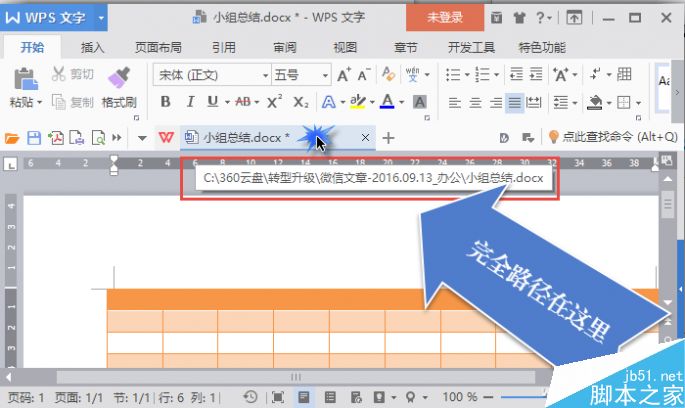Toggle underline formatting
This screenshot has height=408, width=685.
click(x=212, y=102)
